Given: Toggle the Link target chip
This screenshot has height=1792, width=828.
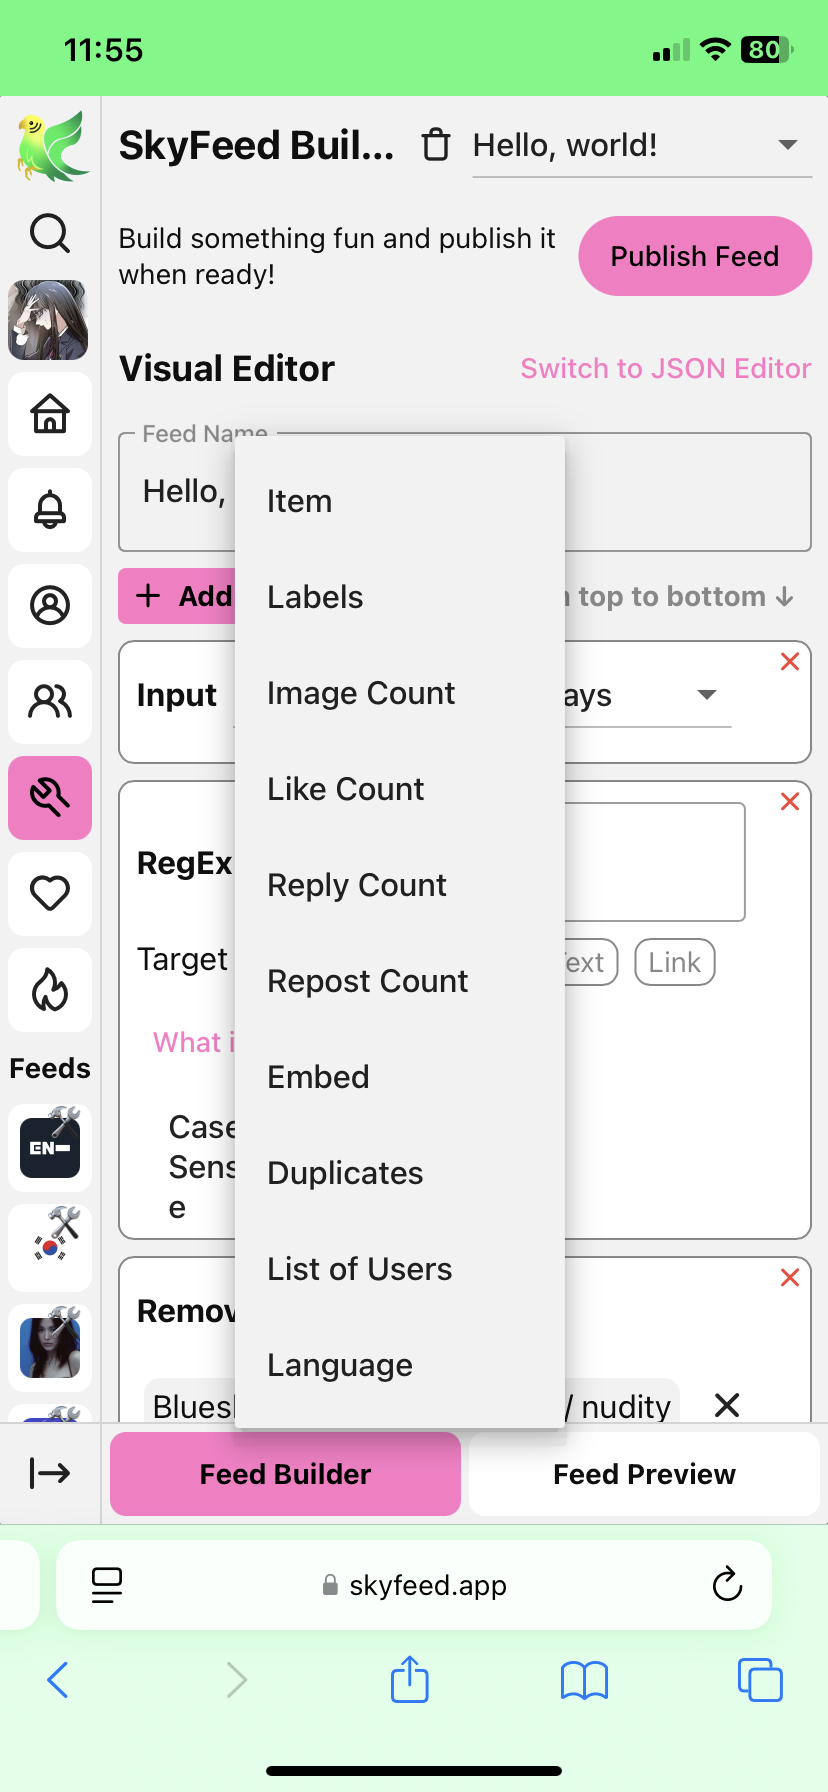Looking at the screenshot, I should click(674, 962).
